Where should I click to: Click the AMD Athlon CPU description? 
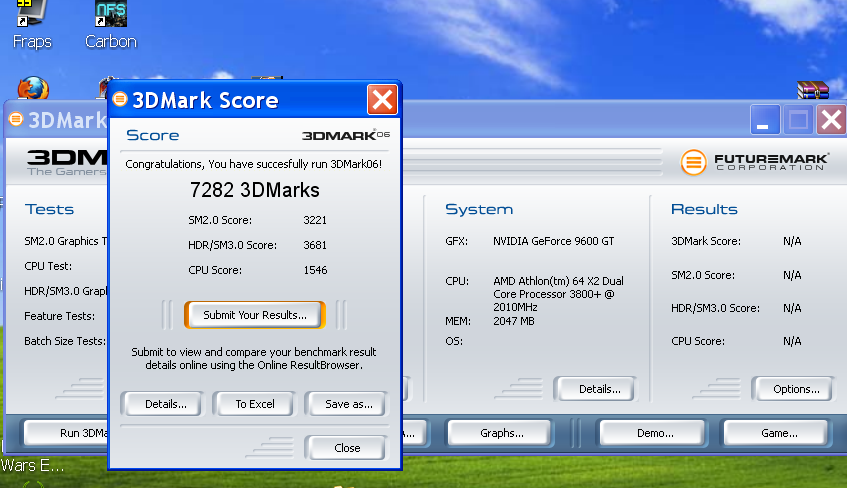pos(558,294)
